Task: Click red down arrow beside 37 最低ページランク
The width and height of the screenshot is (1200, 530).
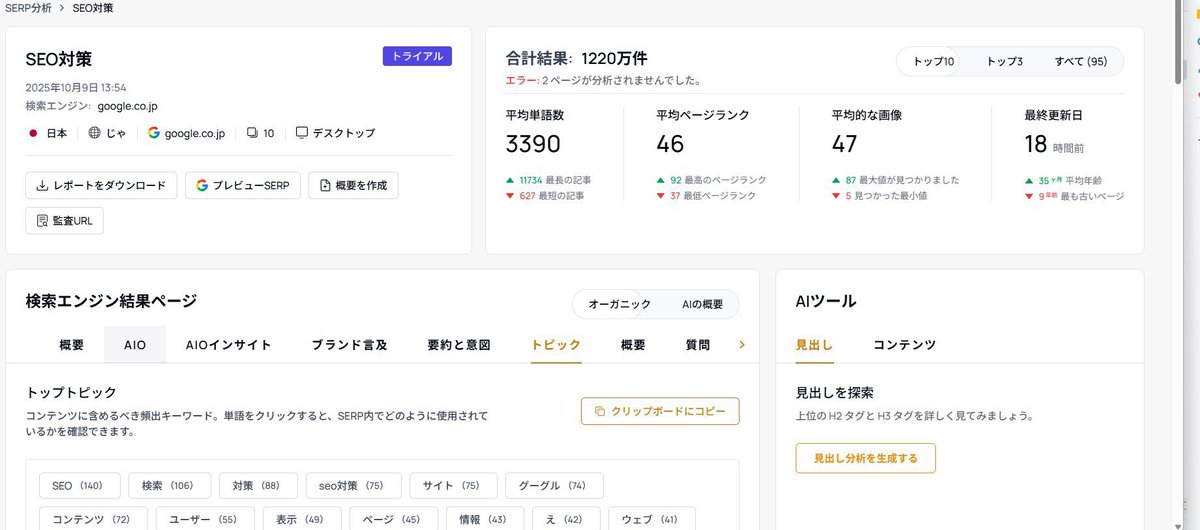Action: [661, 196]
